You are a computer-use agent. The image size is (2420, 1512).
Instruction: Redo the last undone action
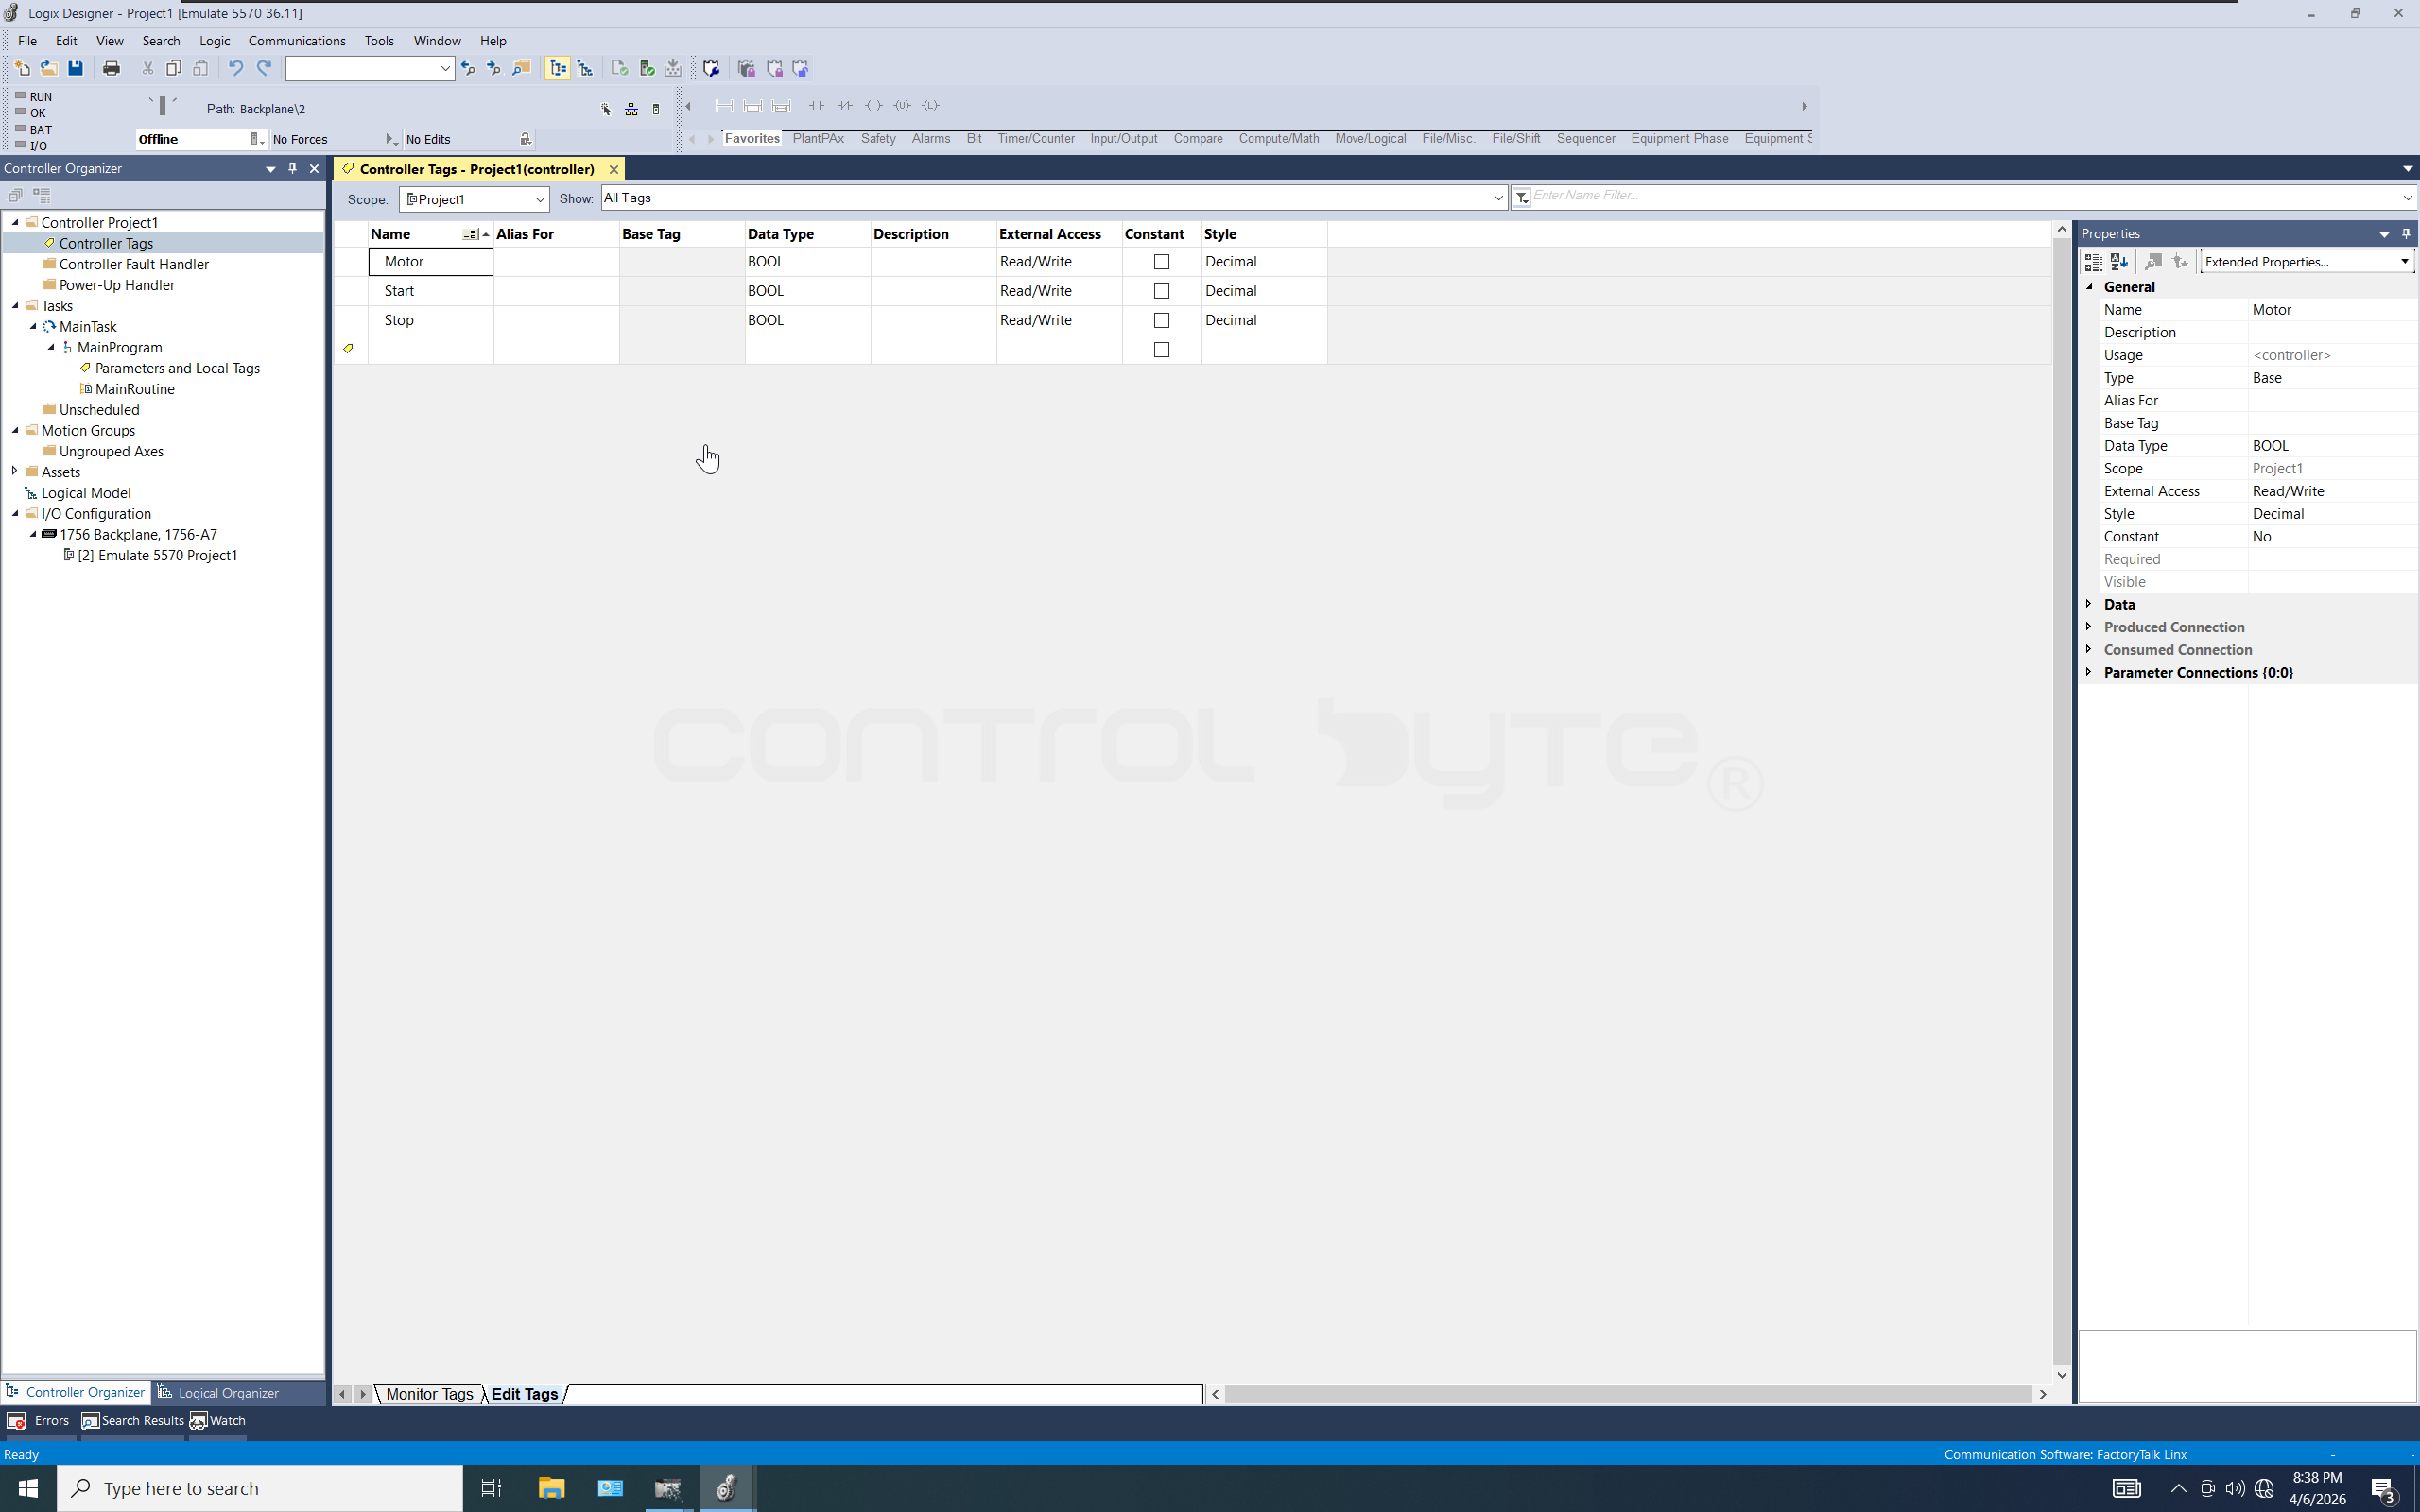[x=264, y=68]
